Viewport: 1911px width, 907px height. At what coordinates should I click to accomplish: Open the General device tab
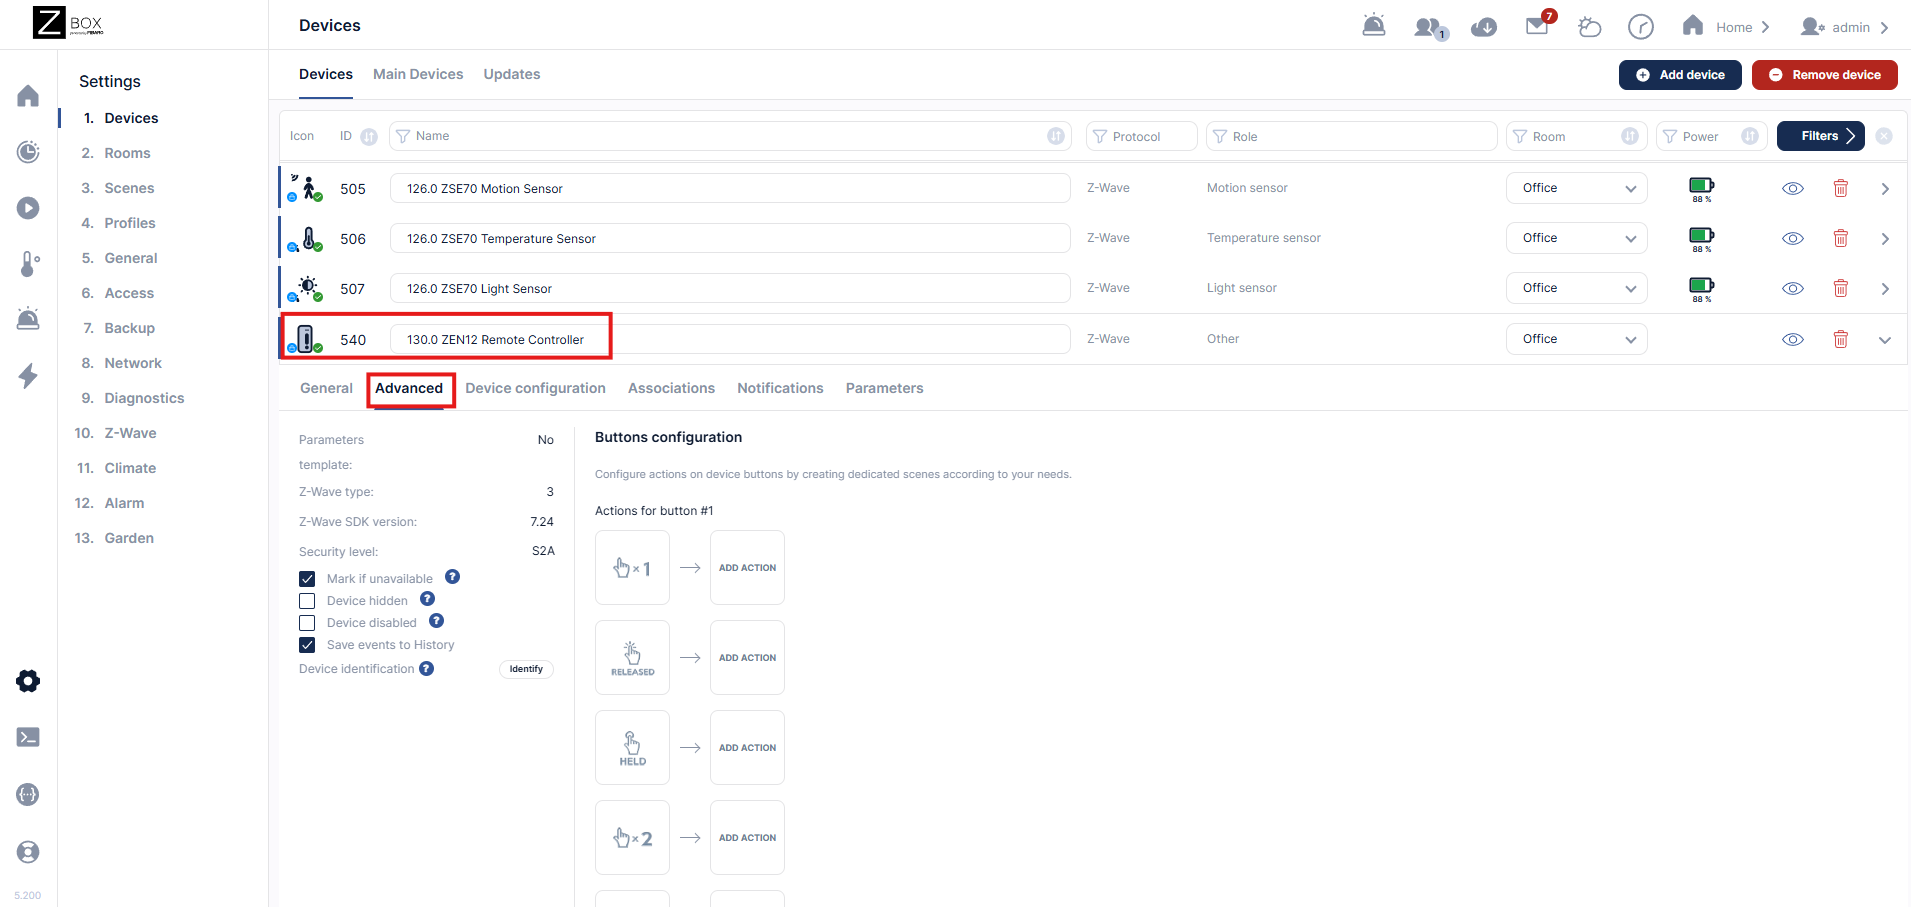pyautogui.click(x=326, y=388)
